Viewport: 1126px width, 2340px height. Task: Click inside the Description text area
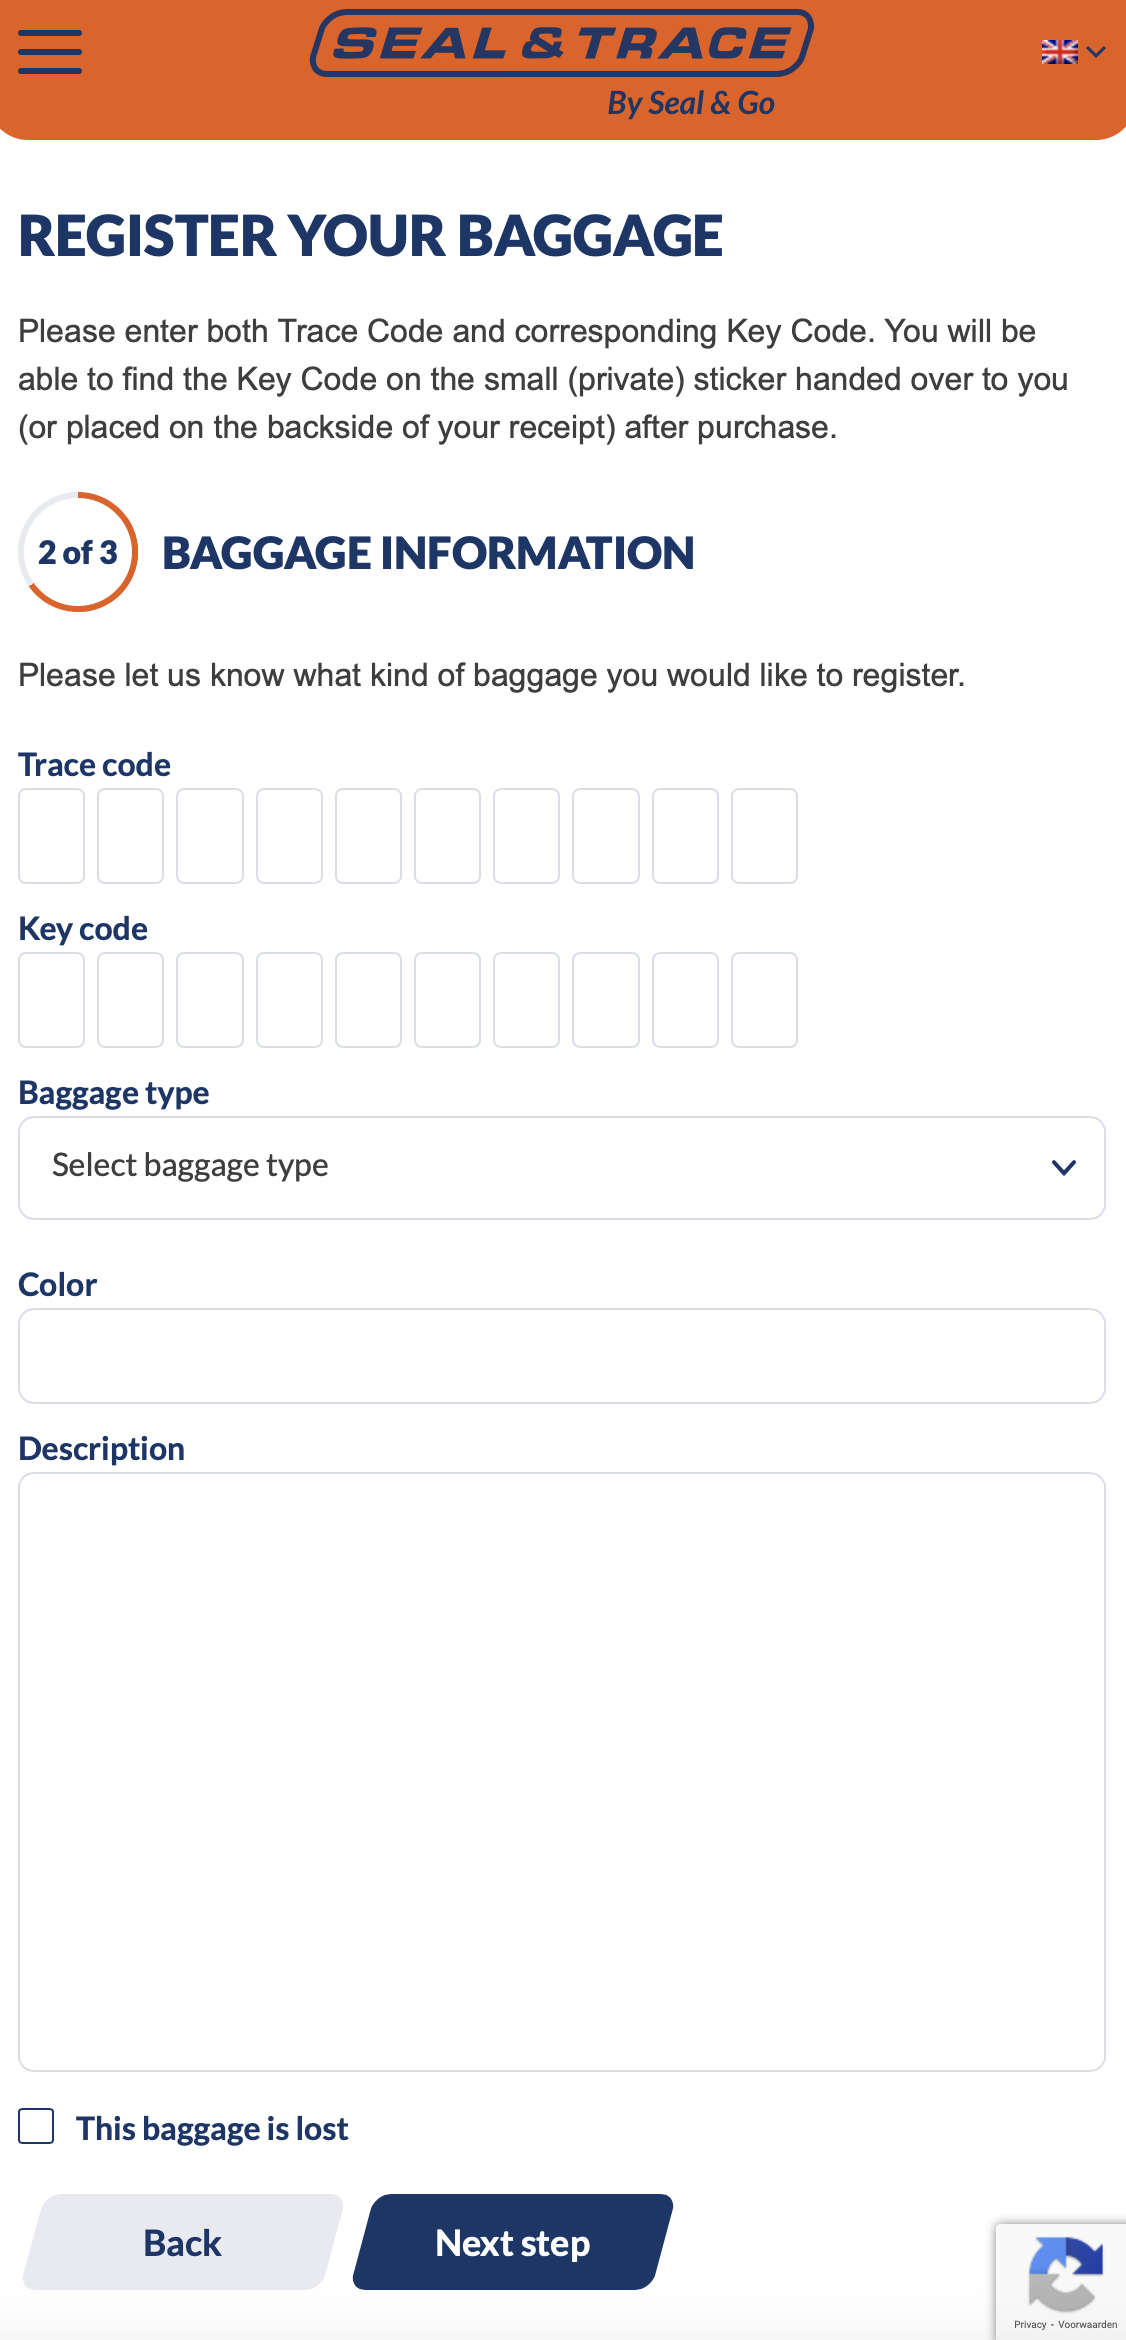[562, 1772]
